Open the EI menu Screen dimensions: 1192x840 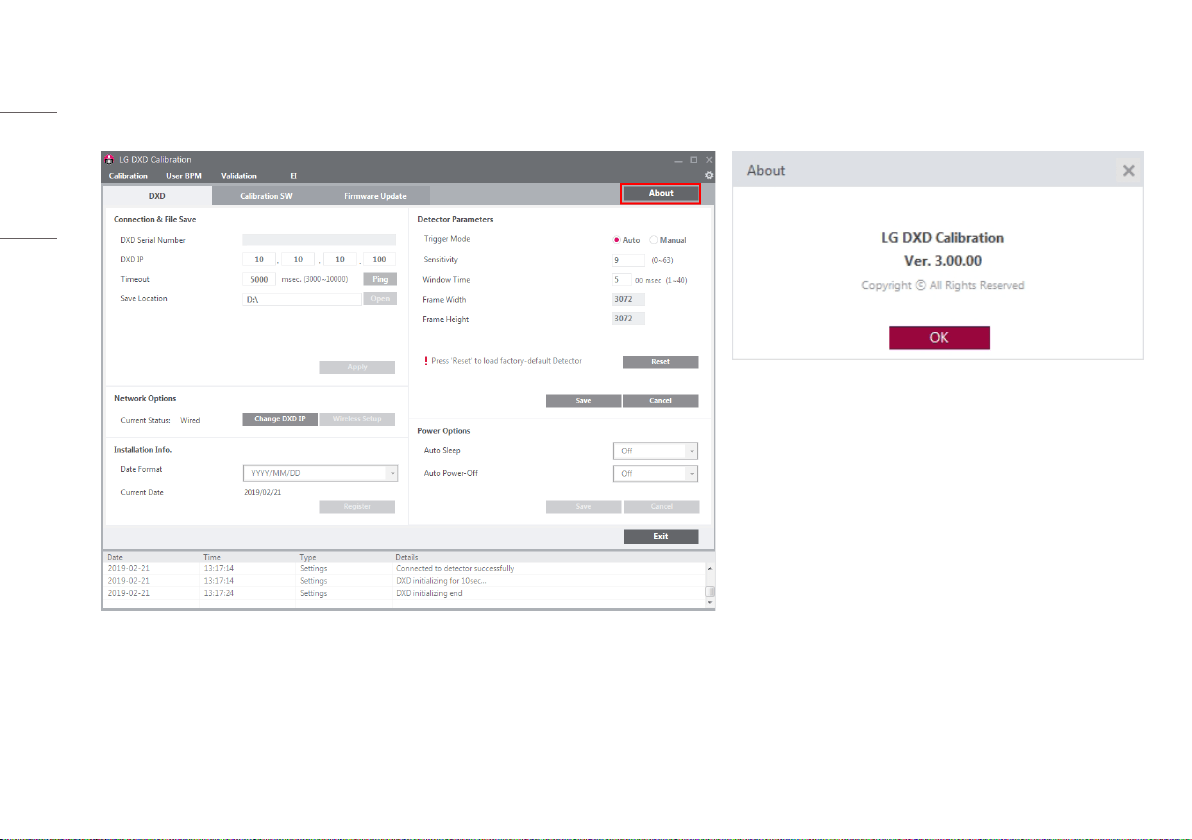point(293,176)
